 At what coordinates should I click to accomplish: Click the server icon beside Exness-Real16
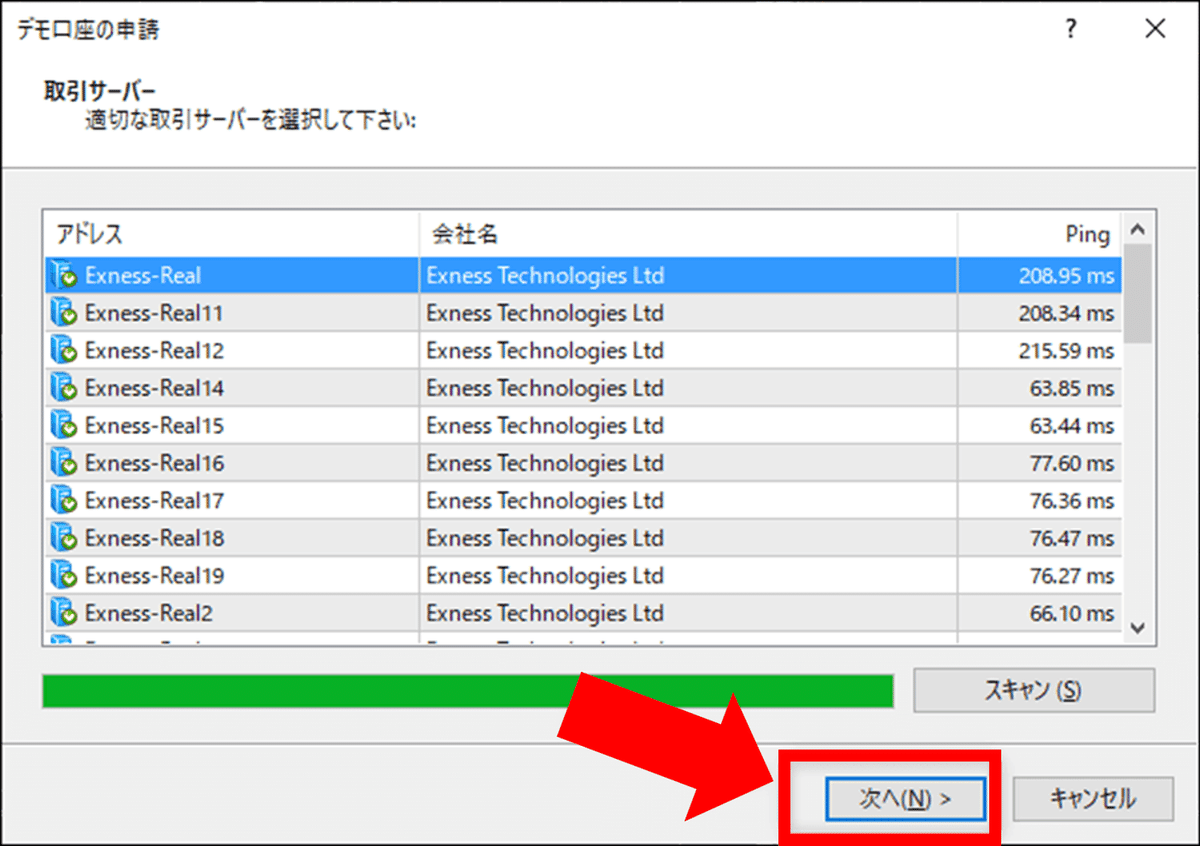[x=64, y=463]
